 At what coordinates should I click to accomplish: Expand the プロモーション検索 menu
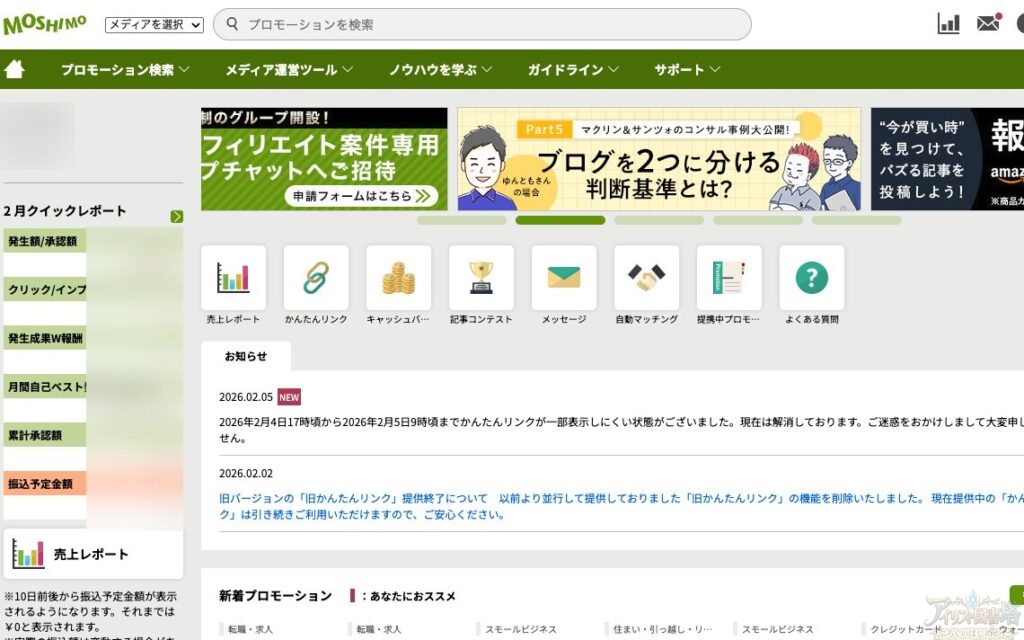click(125, 70)
